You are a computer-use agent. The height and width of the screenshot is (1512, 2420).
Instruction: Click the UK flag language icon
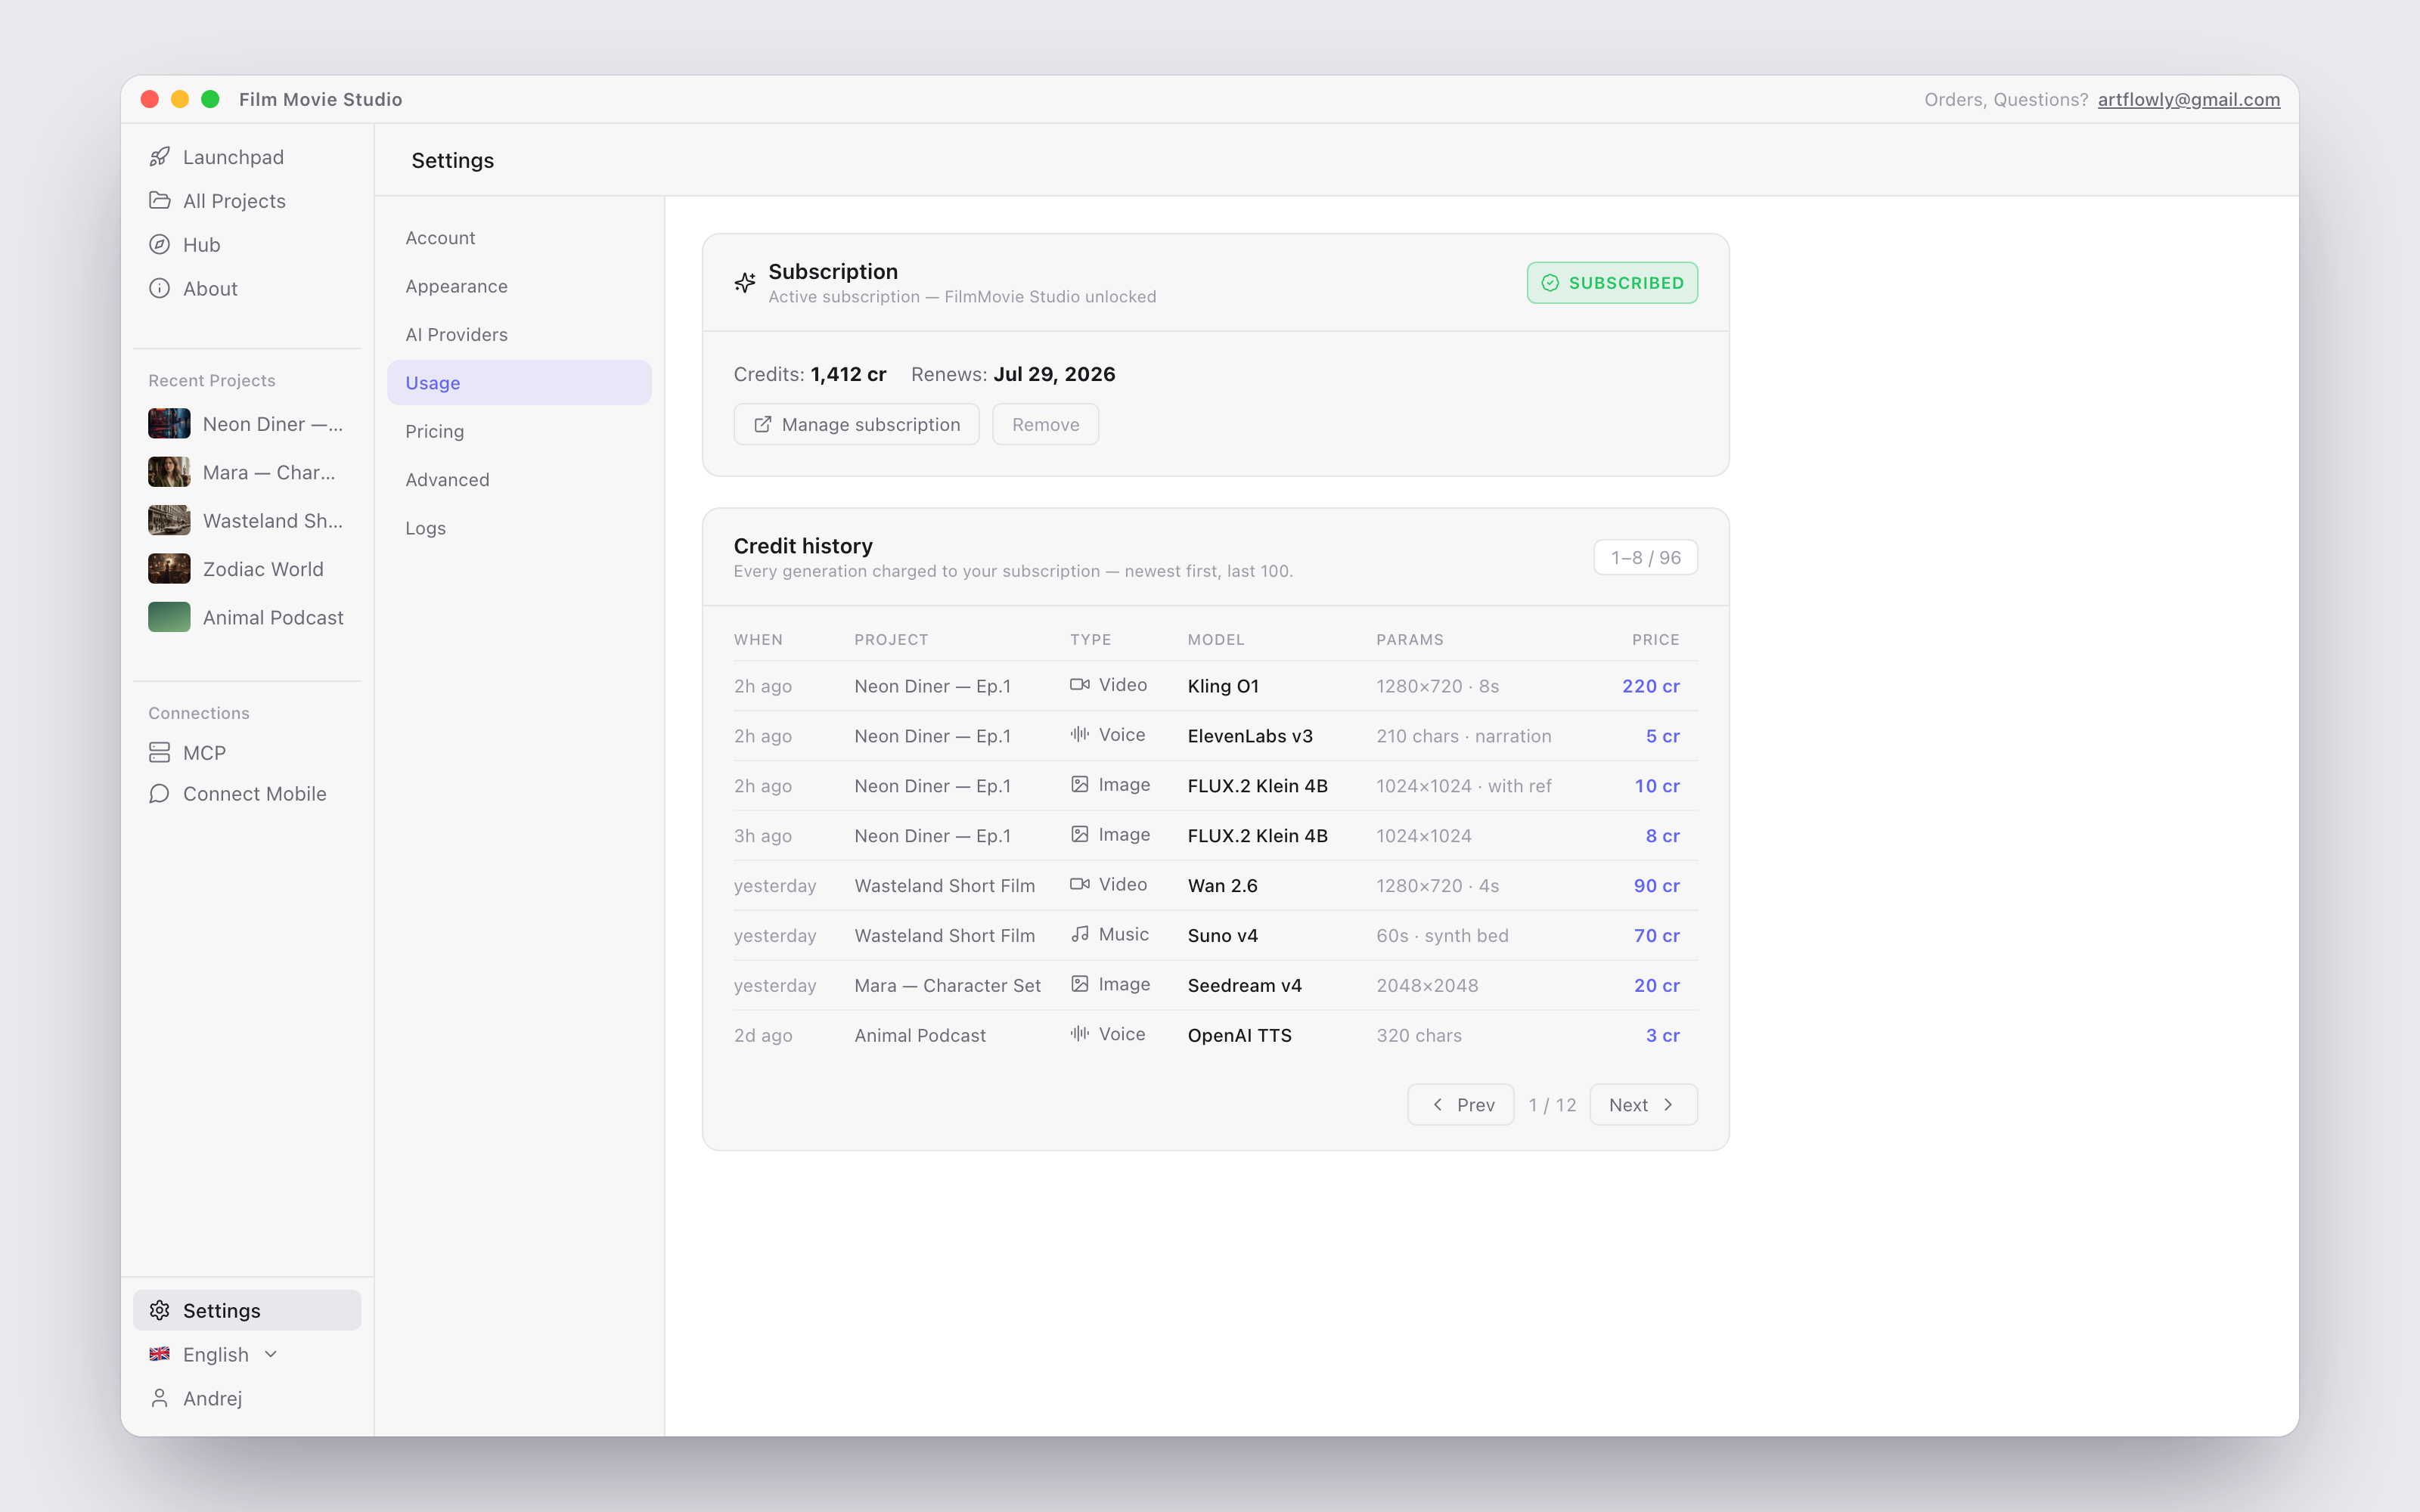coord(159,1354)
